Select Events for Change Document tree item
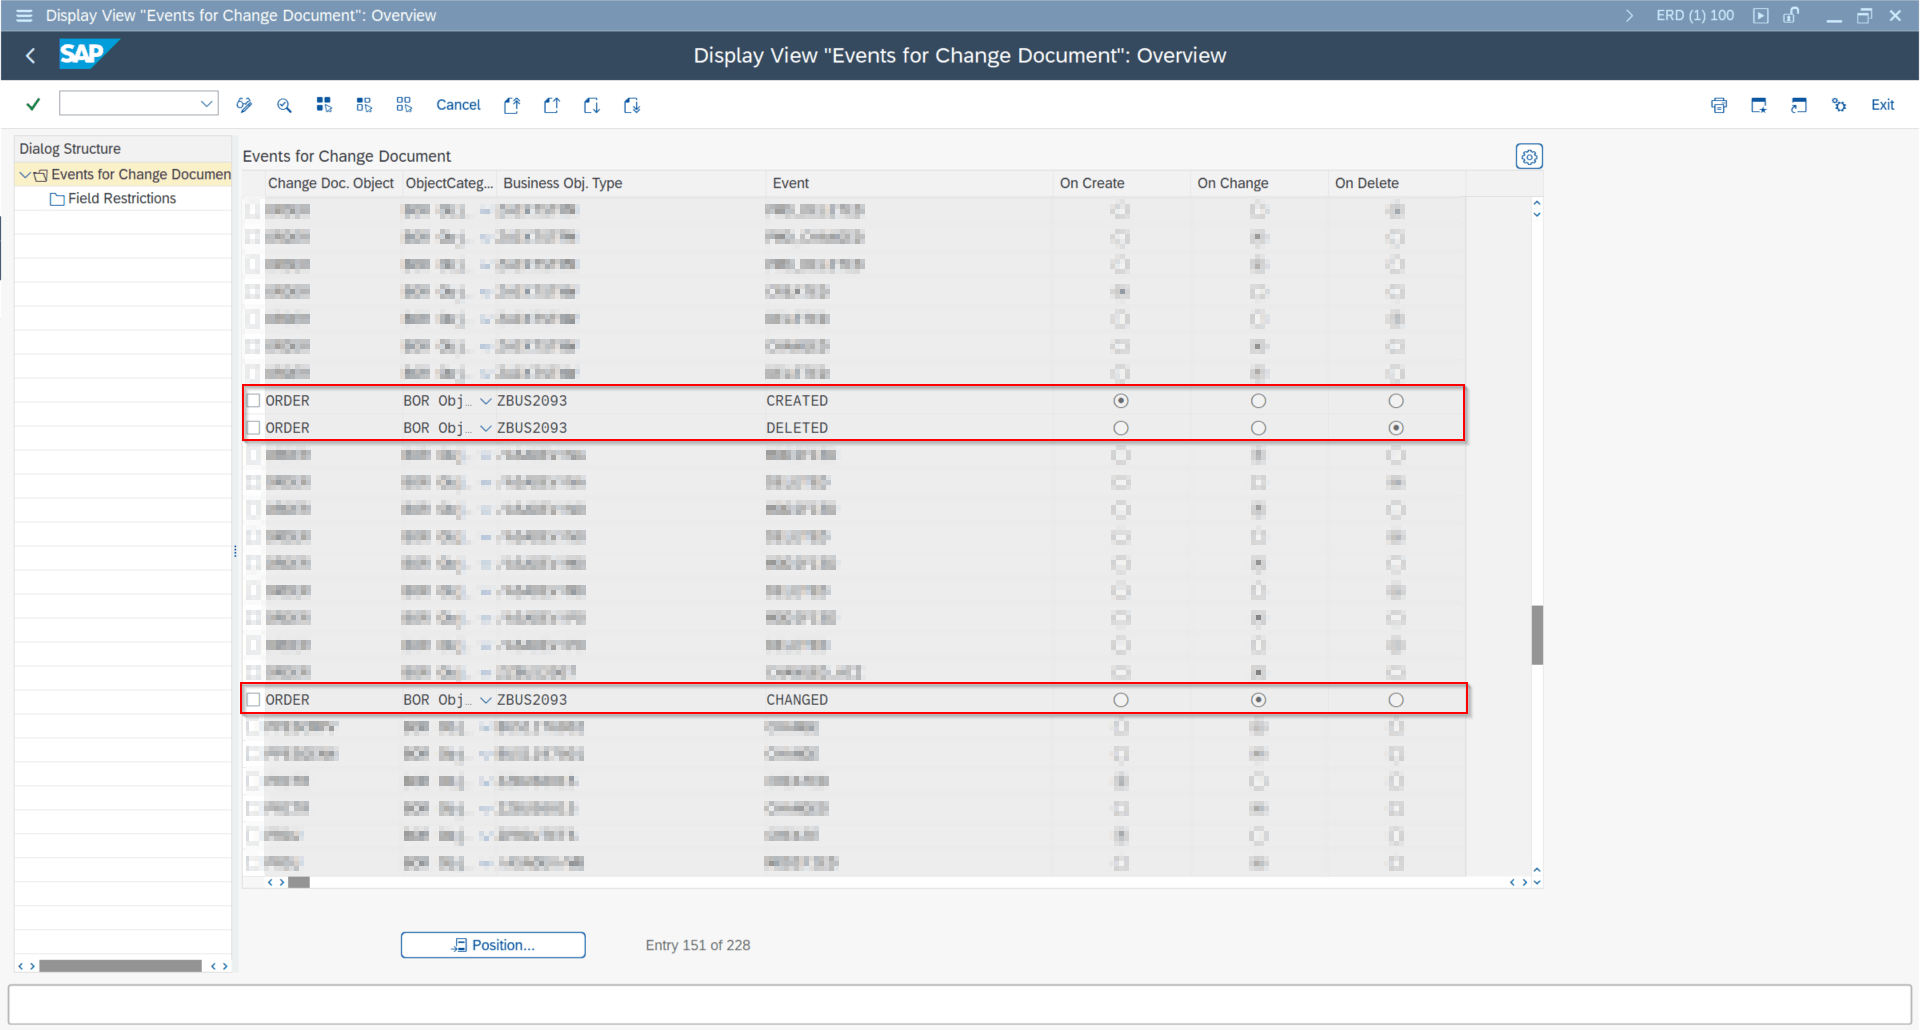This screenshot has width=1920, height=1030. pos(141,175)
